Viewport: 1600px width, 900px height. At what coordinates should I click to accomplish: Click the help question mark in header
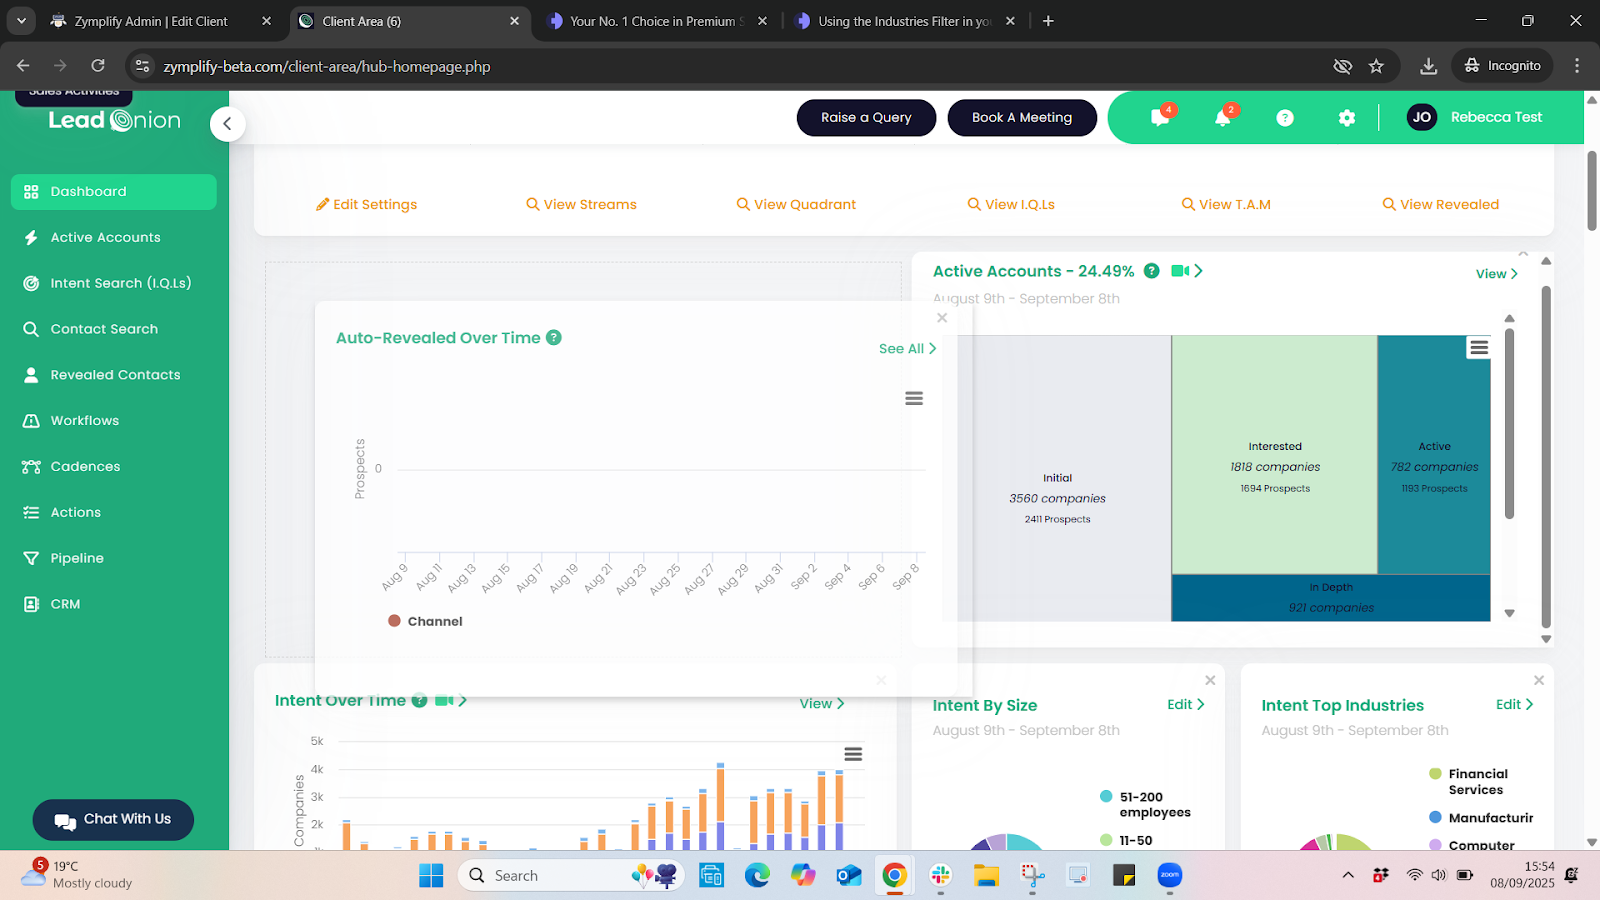1285,118
